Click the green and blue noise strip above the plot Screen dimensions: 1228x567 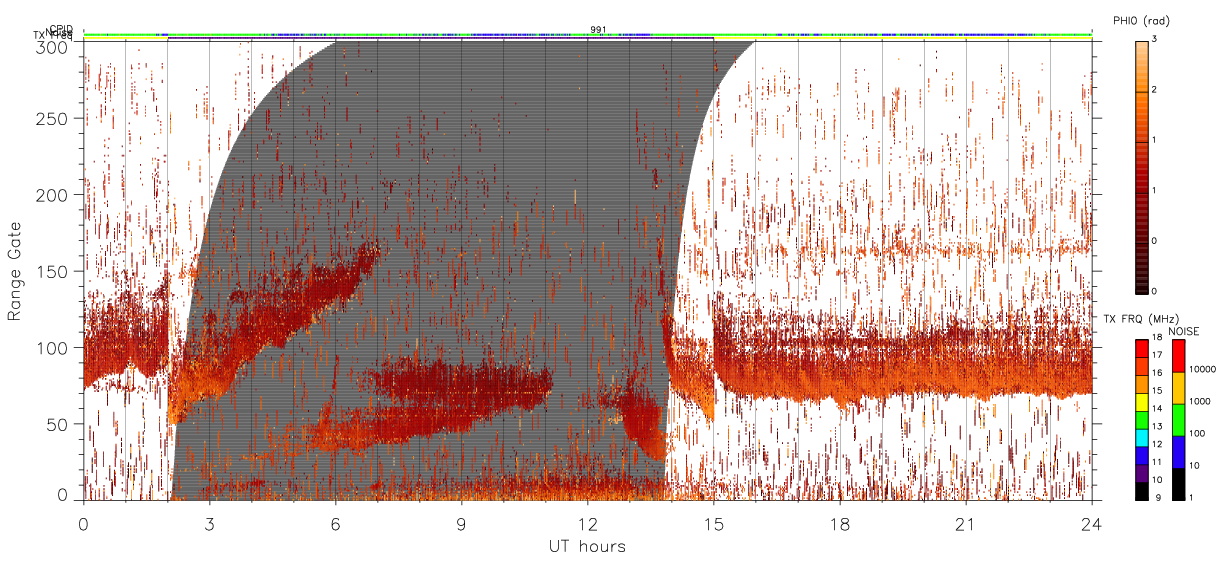pos(587,35)
